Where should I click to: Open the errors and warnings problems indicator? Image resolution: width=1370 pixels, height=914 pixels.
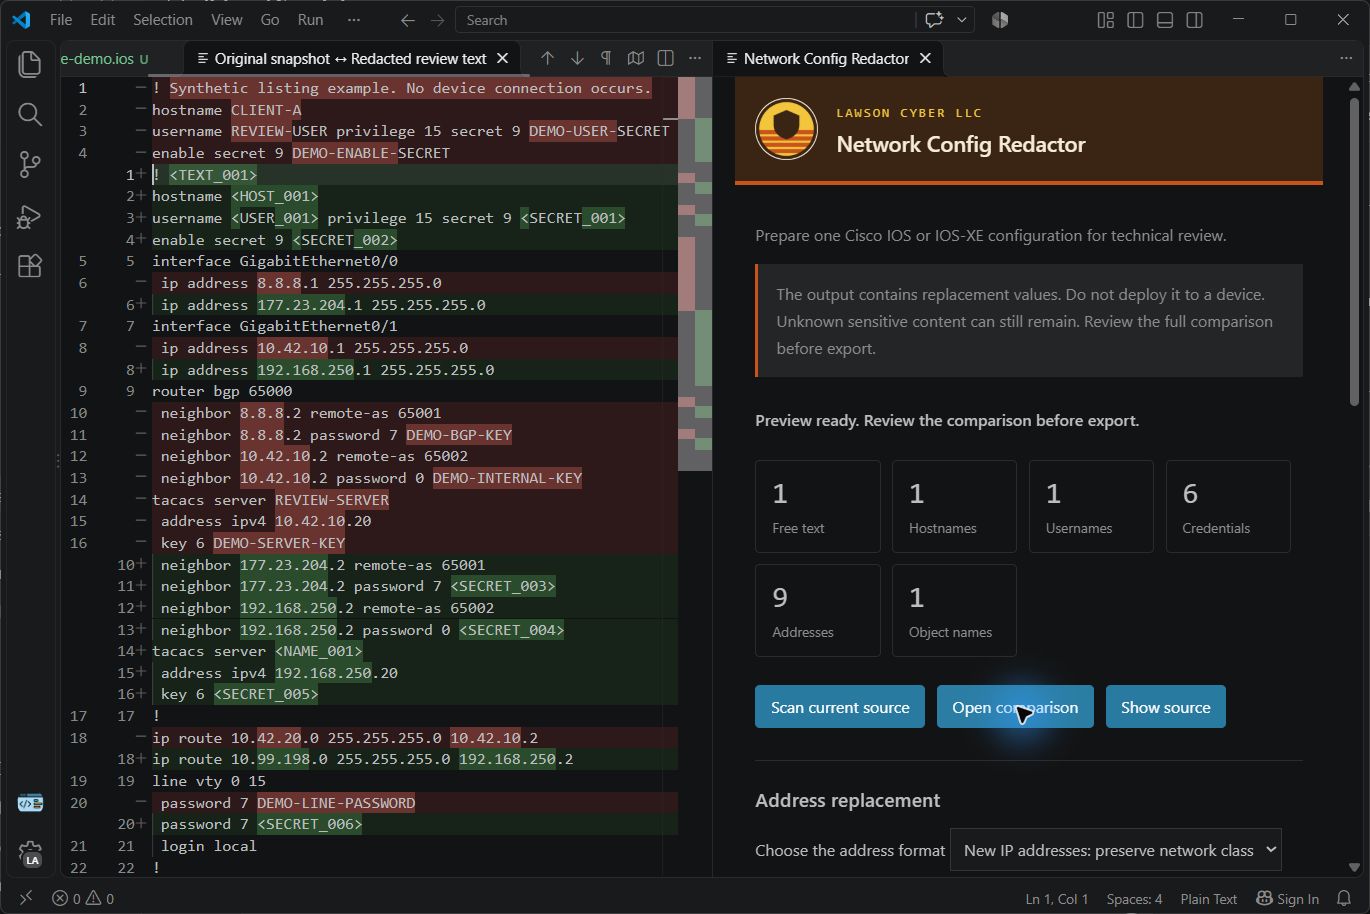point(83,898)
